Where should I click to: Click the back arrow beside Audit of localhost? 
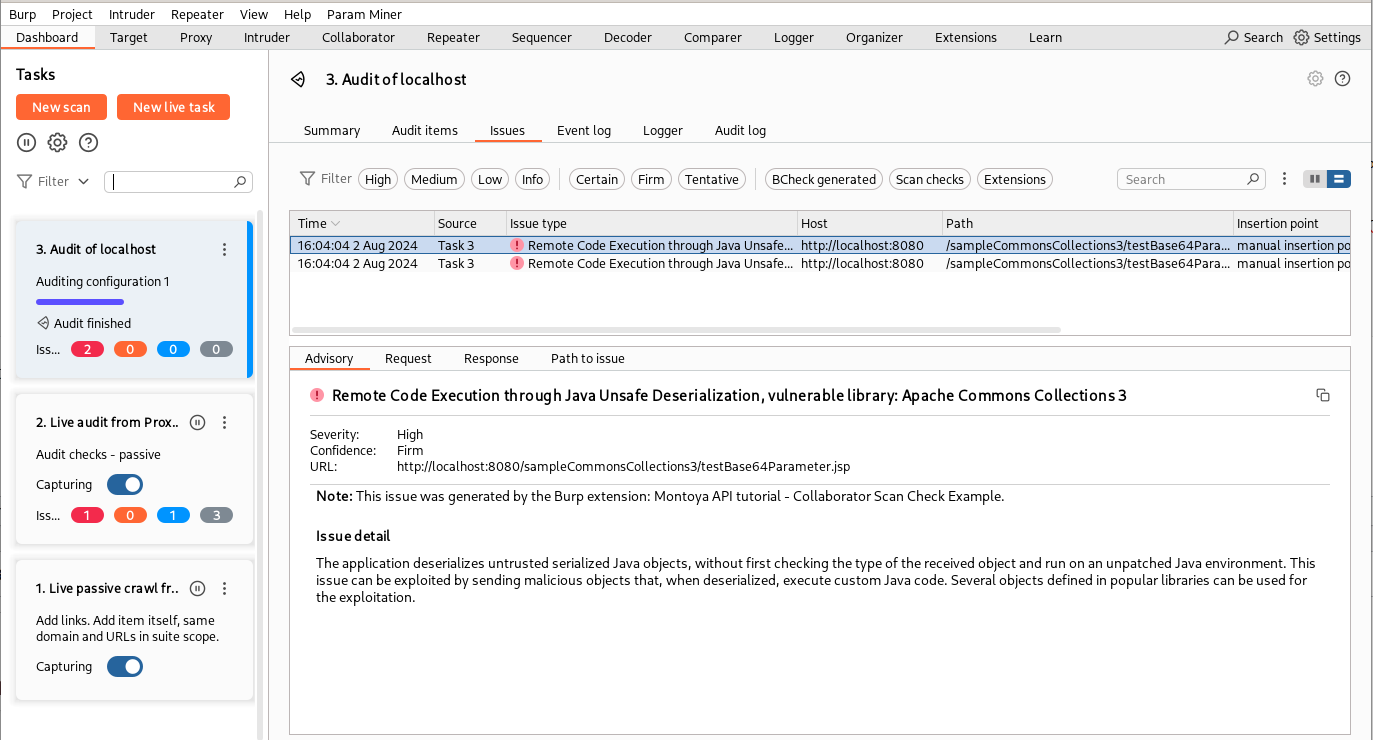click(298, 80)
